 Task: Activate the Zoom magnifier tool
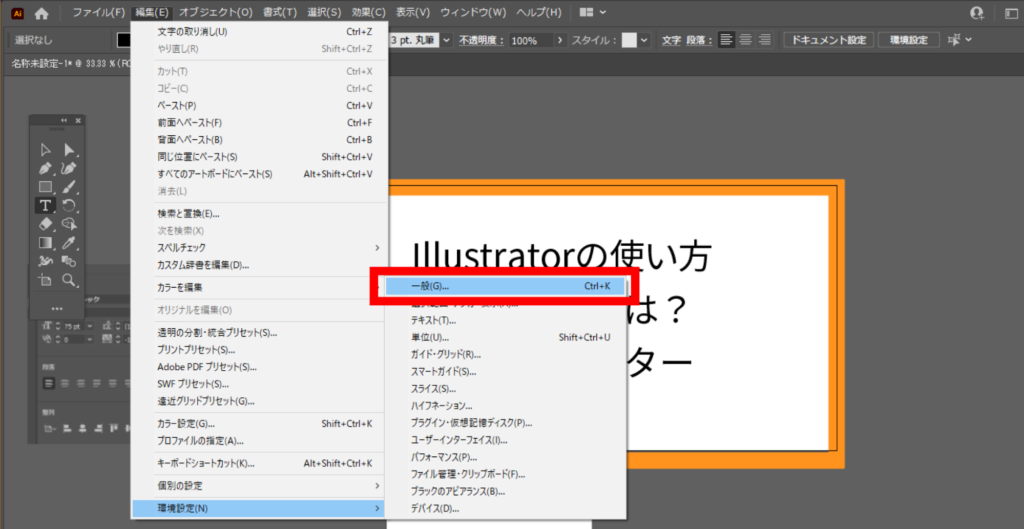click(x=69, y=281)
